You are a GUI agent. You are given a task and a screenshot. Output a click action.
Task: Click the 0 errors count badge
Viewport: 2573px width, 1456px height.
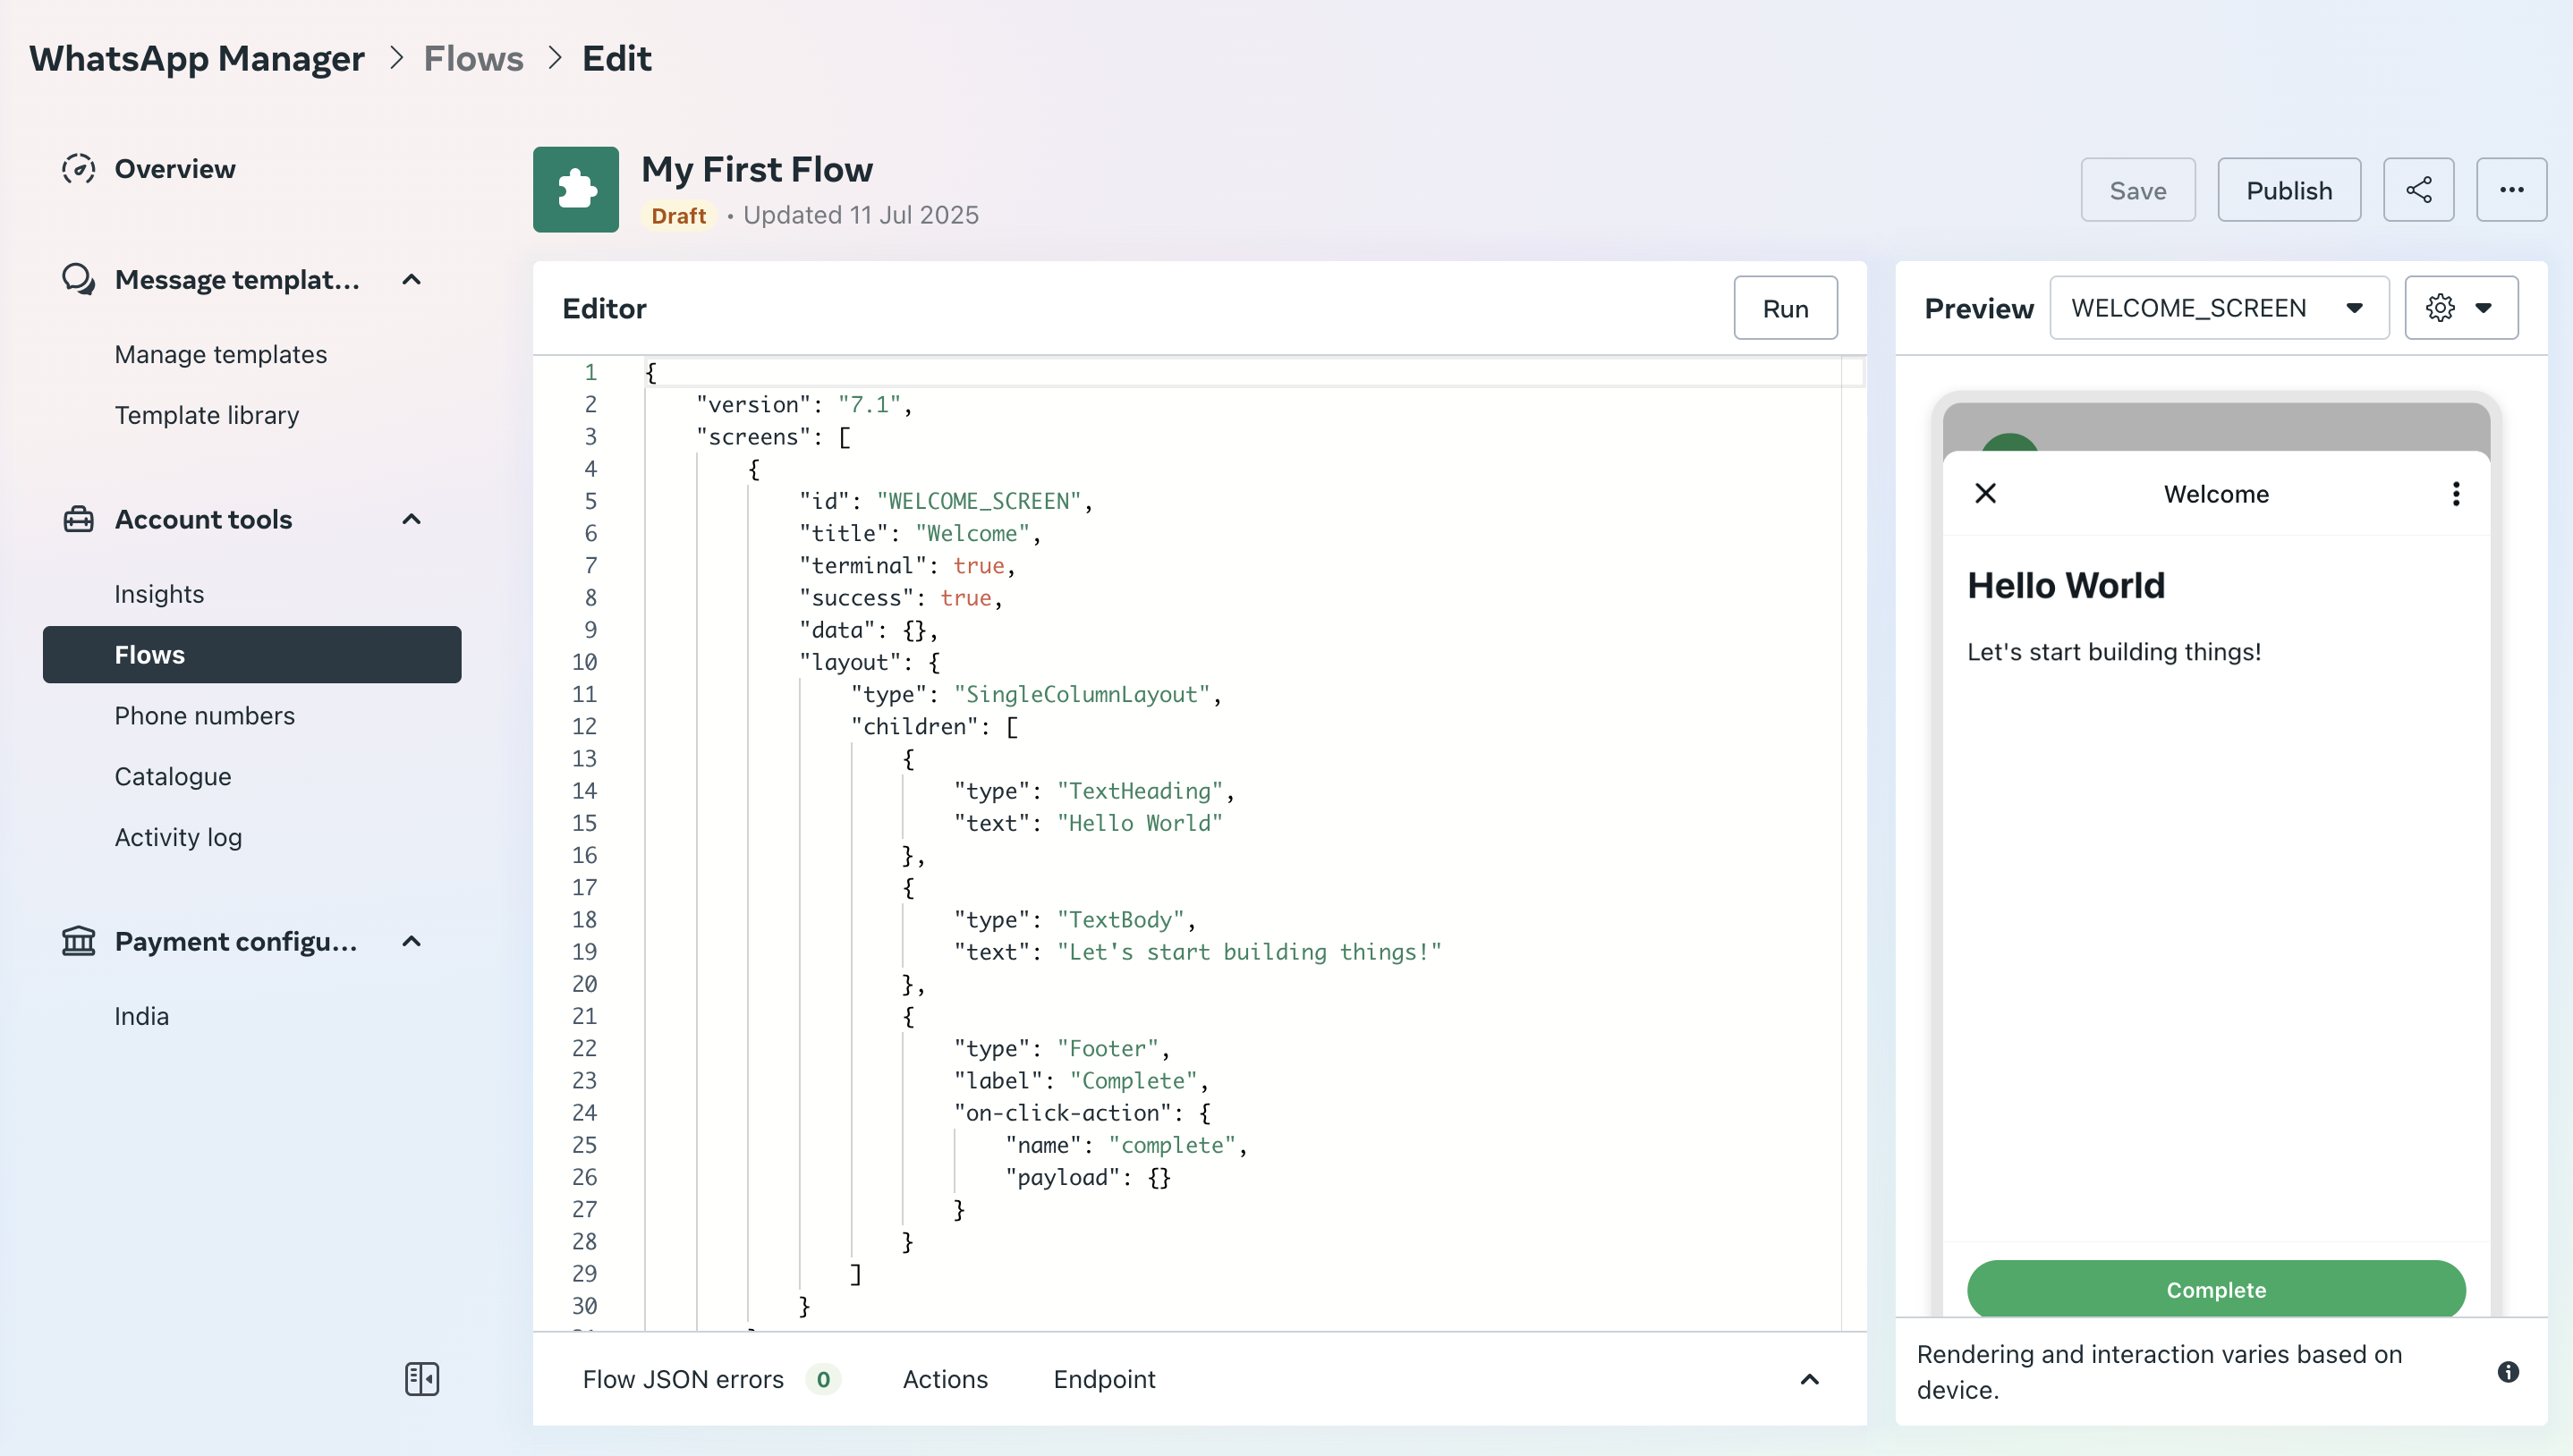(x=822, y=1379)
